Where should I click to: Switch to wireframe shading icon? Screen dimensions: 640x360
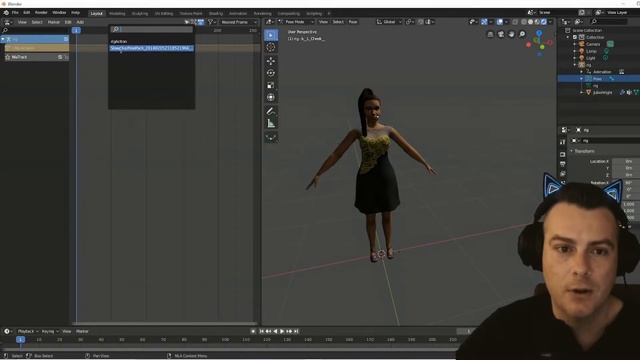524,22
